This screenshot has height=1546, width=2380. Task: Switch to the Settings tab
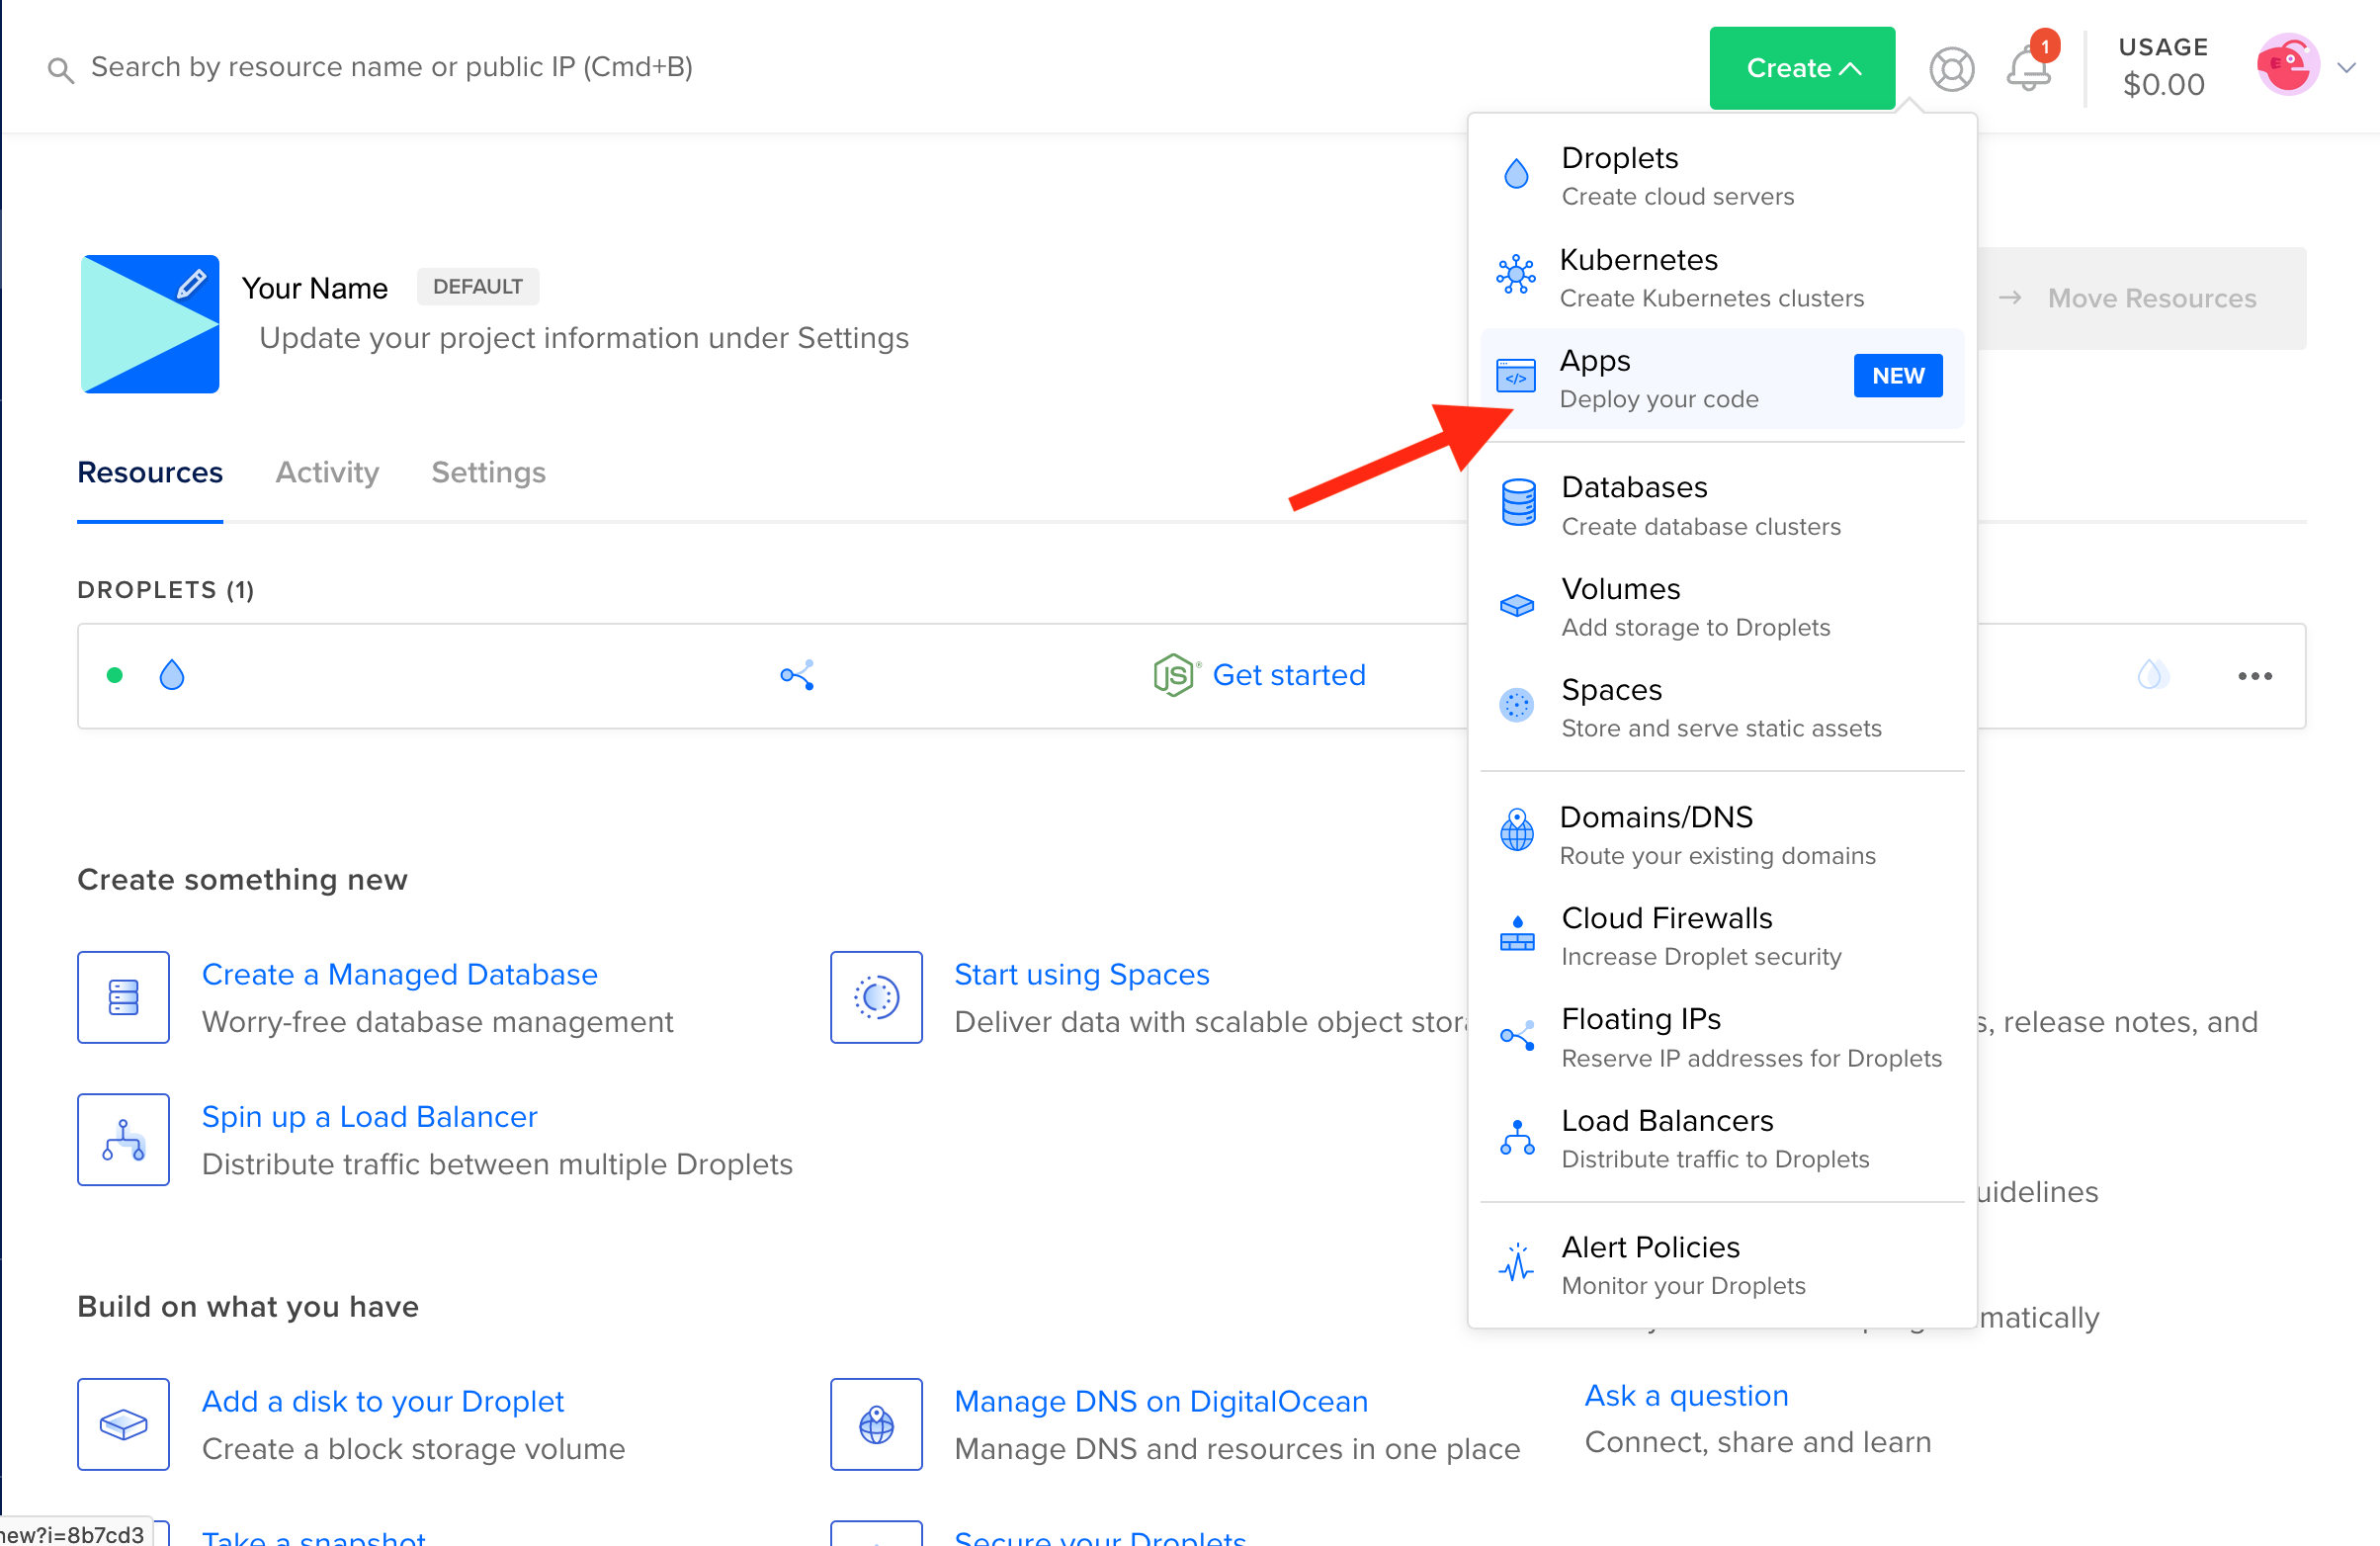point(488,472)
